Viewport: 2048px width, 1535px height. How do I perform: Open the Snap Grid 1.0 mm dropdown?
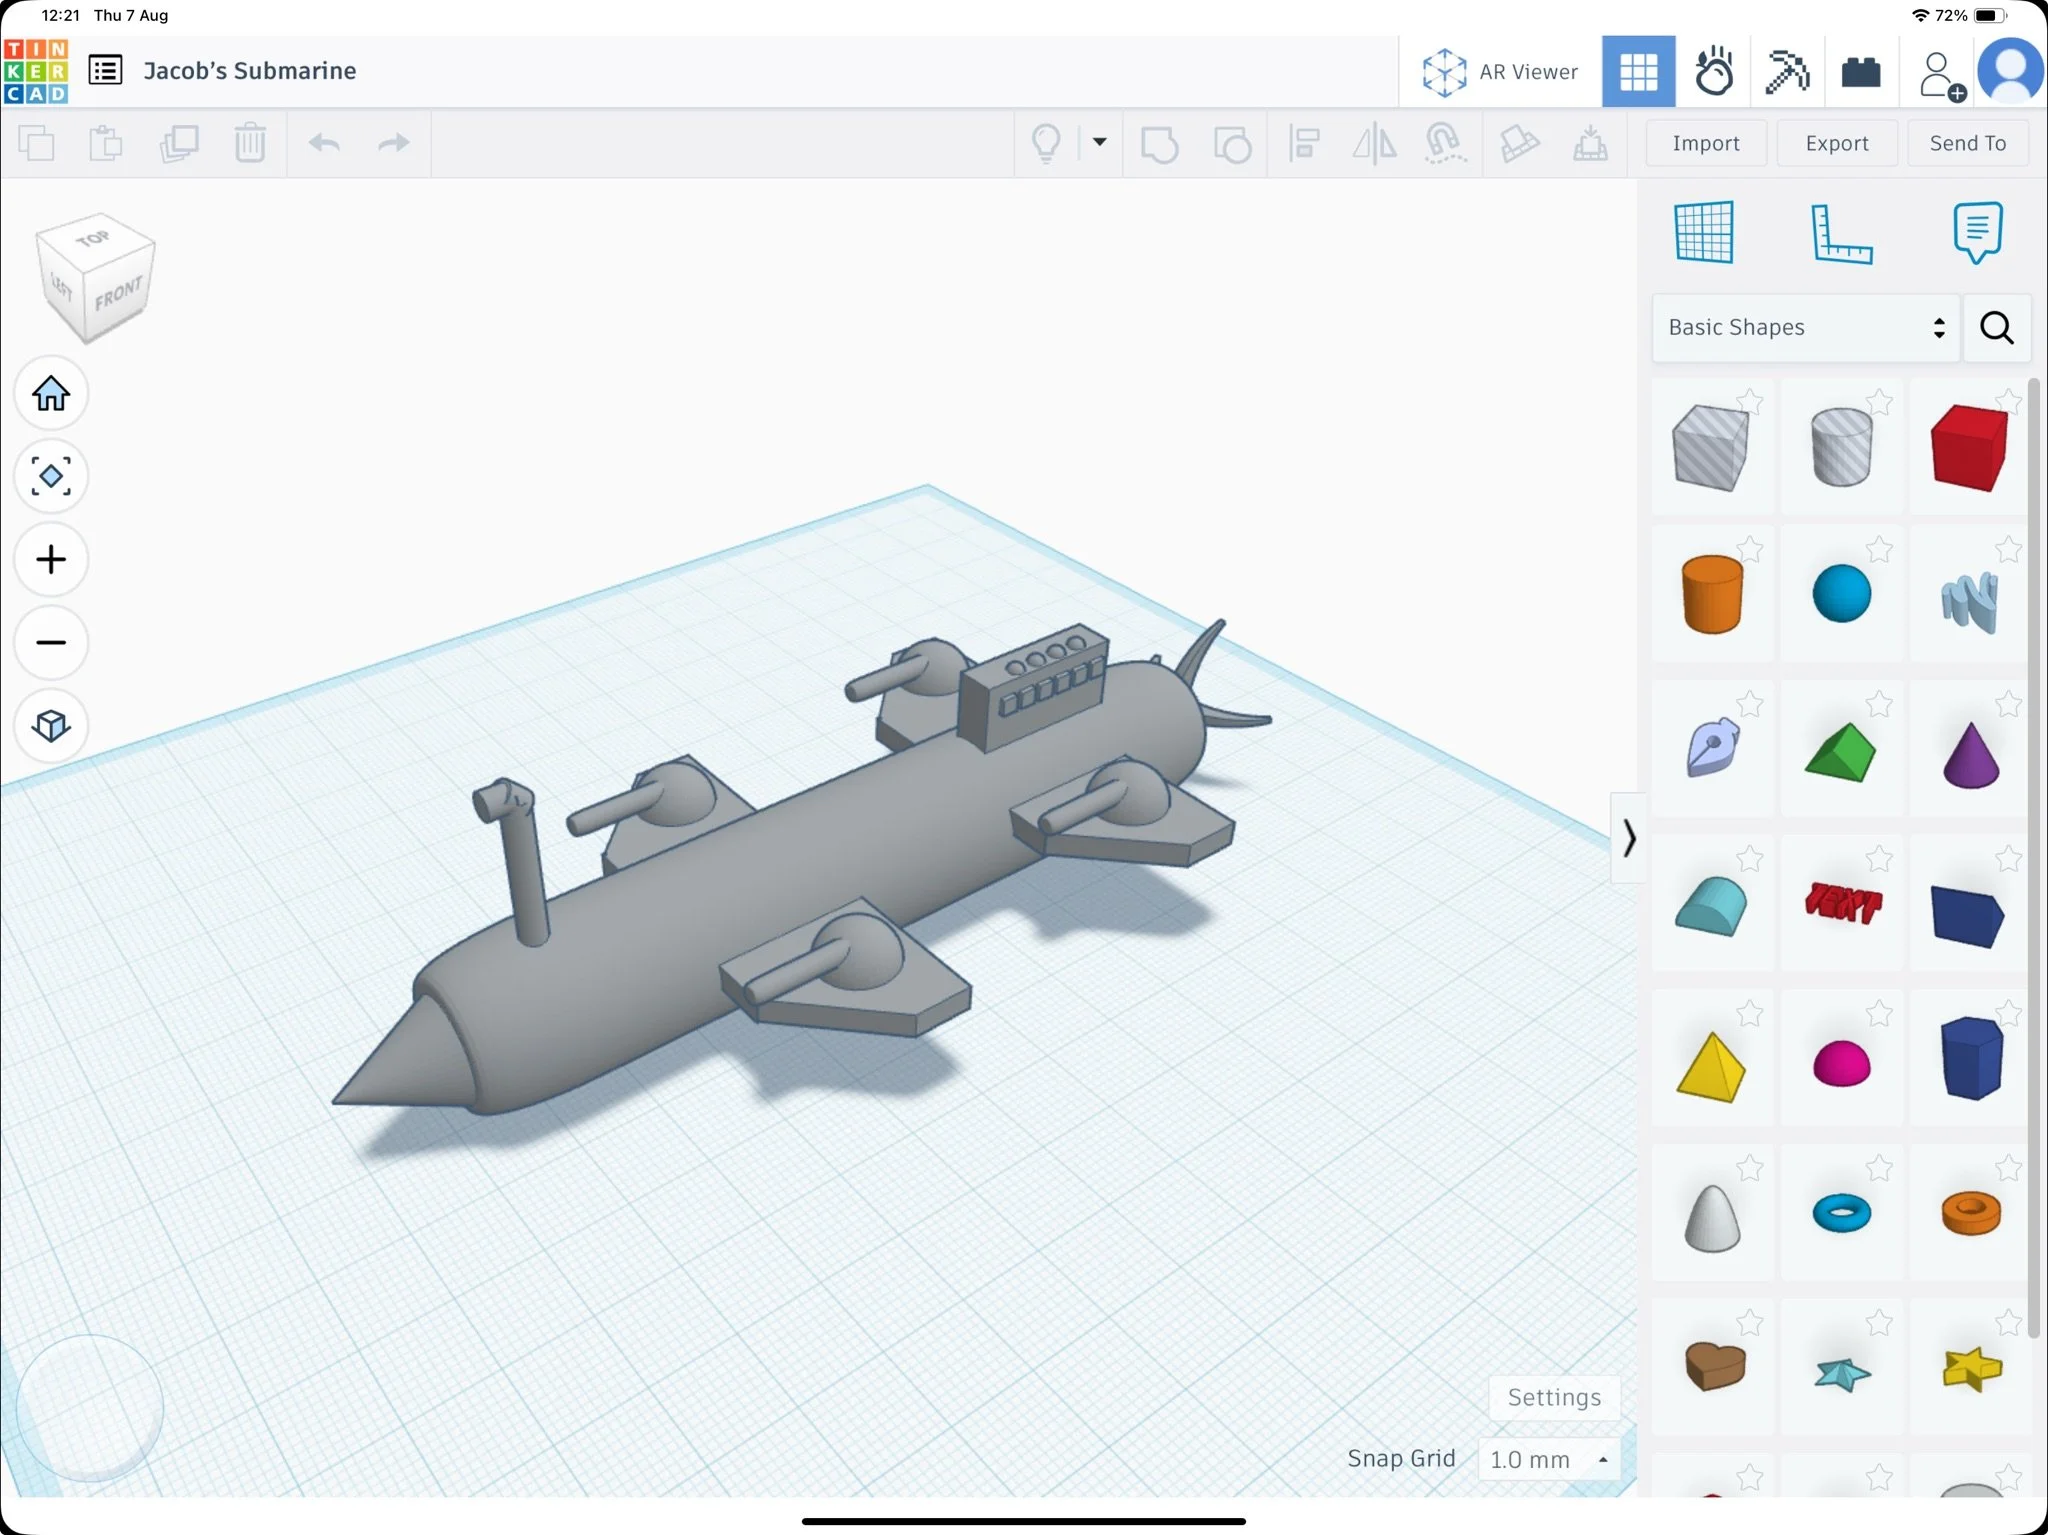(1548, 1459)
